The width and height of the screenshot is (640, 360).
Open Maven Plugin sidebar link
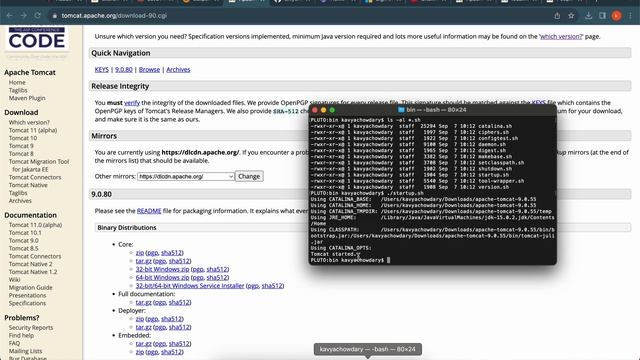[27, 98]
